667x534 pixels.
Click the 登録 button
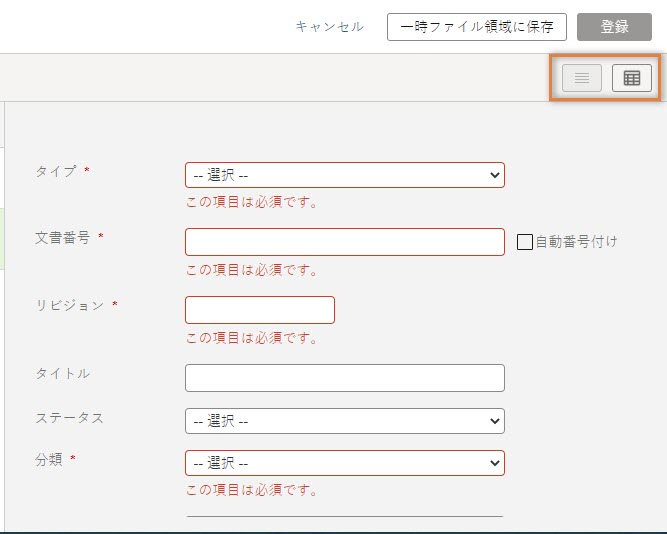click(614, 27)
